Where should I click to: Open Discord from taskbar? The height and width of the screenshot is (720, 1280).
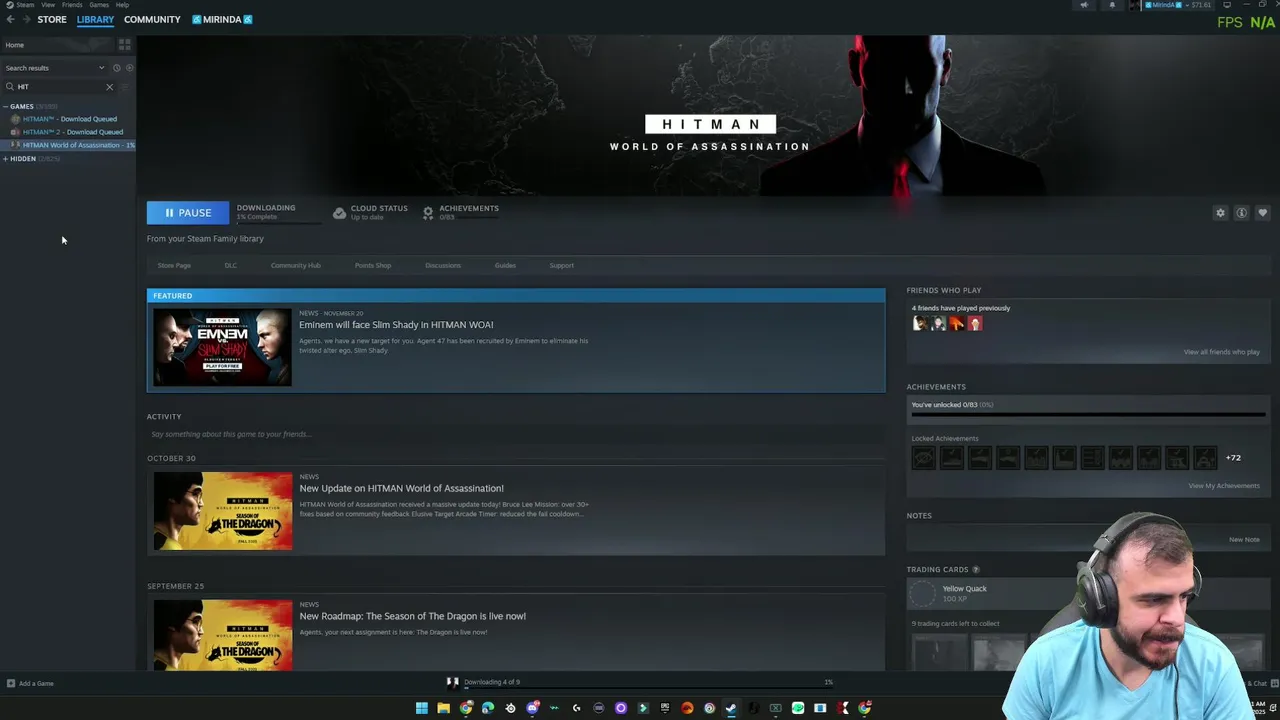click(x=532, y=708)
